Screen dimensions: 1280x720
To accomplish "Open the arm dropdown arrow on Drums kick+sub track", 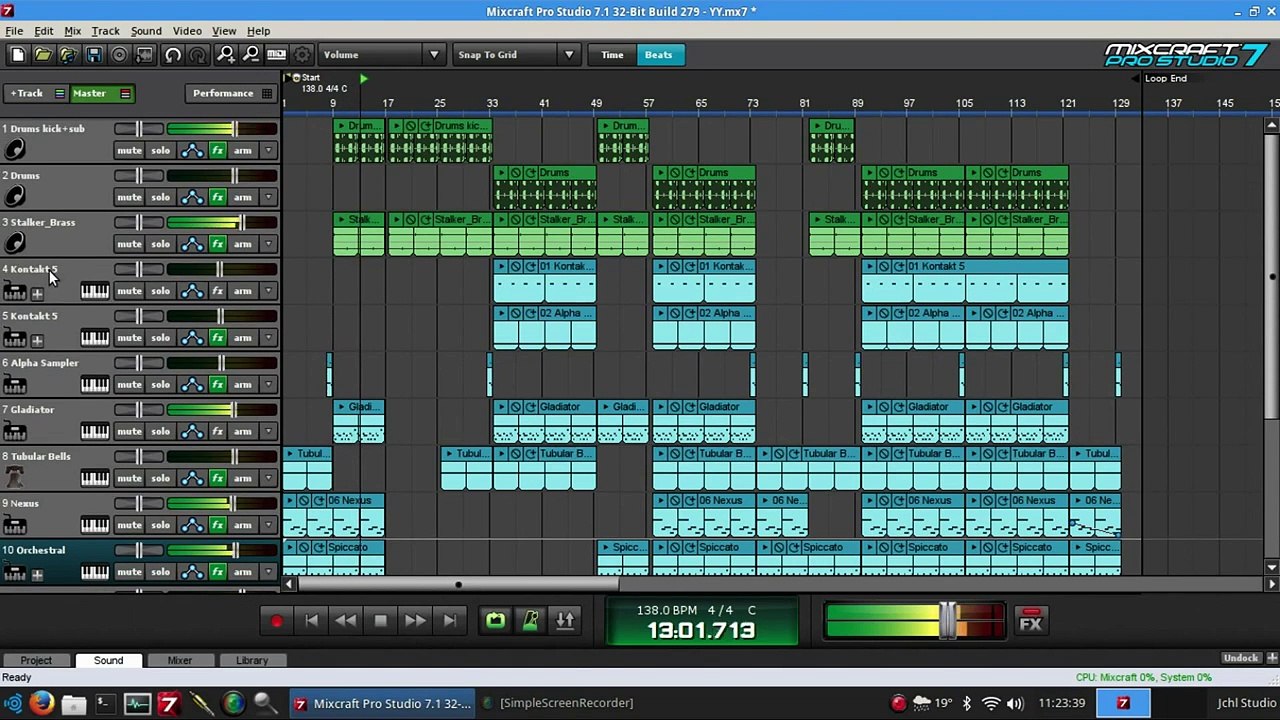I will (x=267, y=150).
